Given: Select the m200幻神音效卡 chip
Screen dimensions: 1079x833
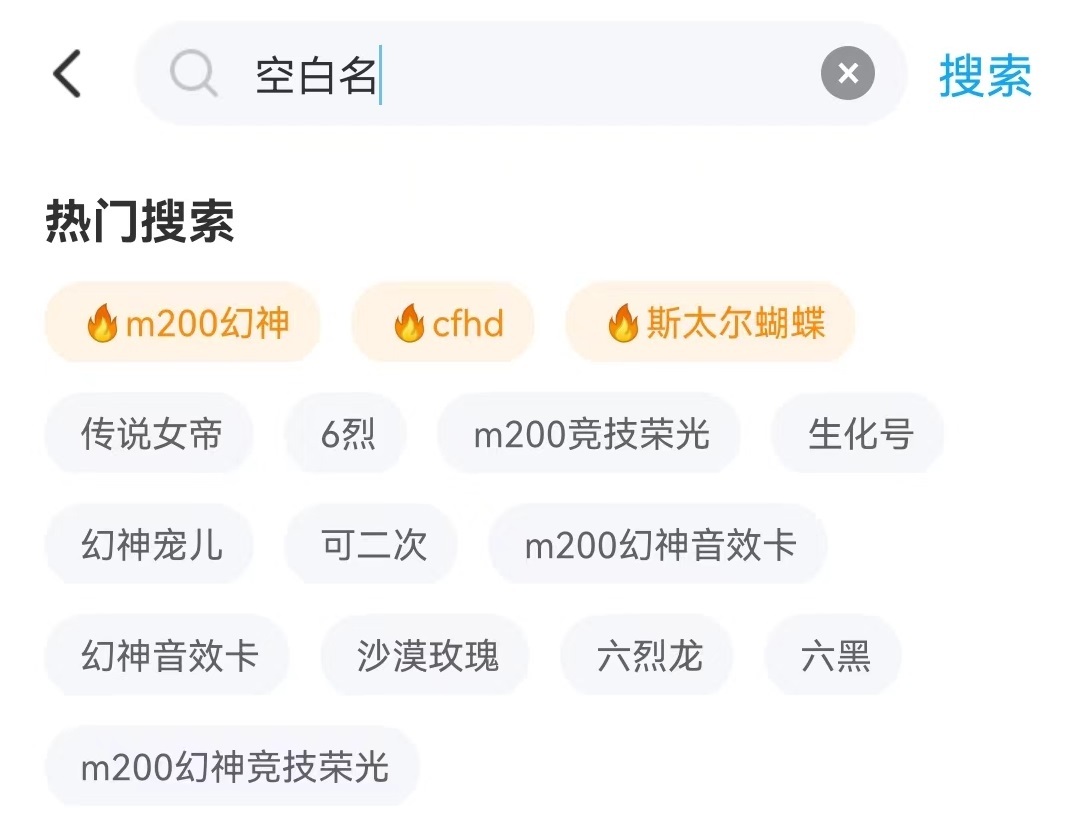Looking at the screenshot, I should pyautogui.click(x=658, y=546).
